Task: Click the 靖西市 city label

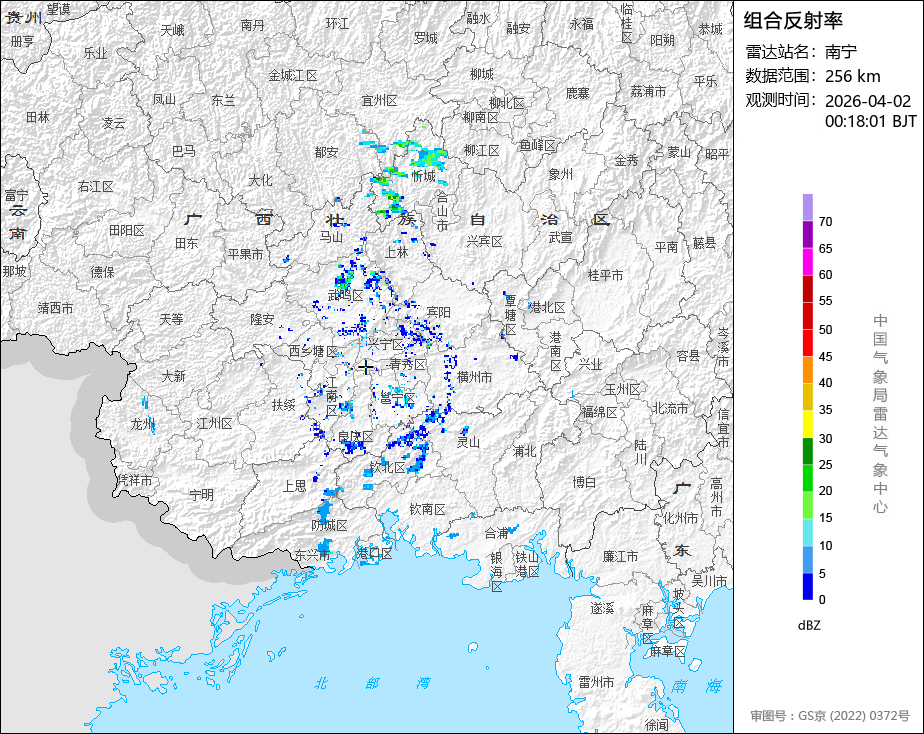Action: pyautogui.click(x=55, y=308)
